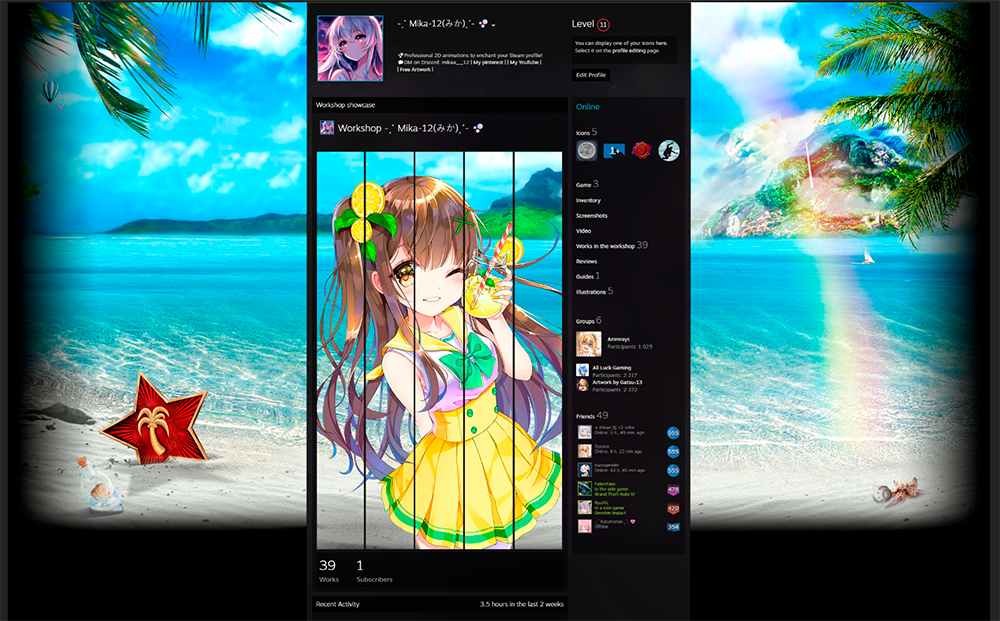Click the Animrays group avatar
Image resolution: width=1000 pixels, height=621 pixels.
(588, 344)
